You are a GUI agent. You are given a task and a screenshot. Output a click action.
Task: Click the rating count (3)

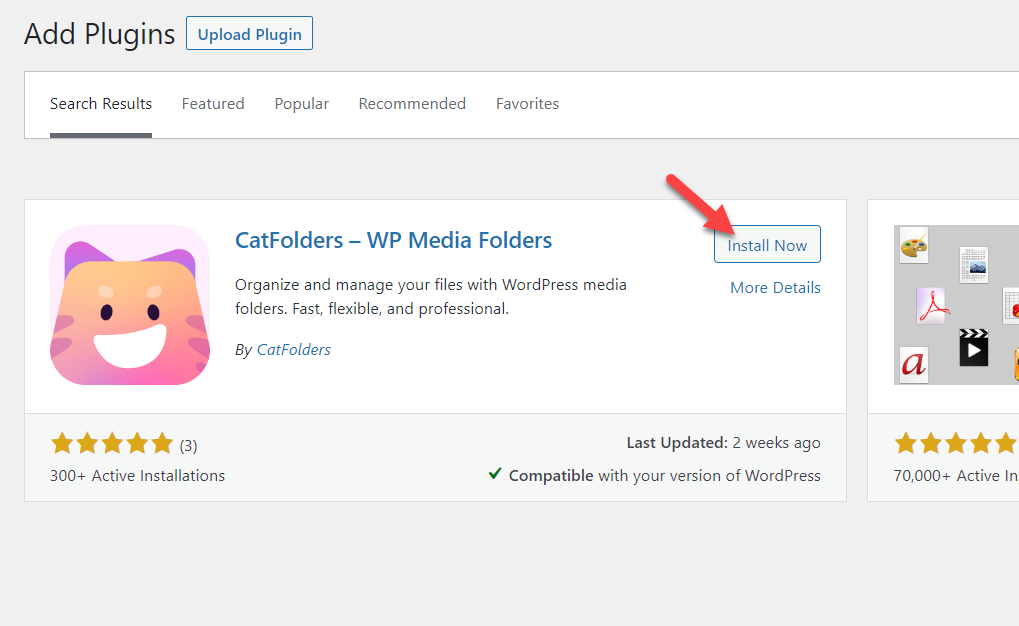(188, 446)
